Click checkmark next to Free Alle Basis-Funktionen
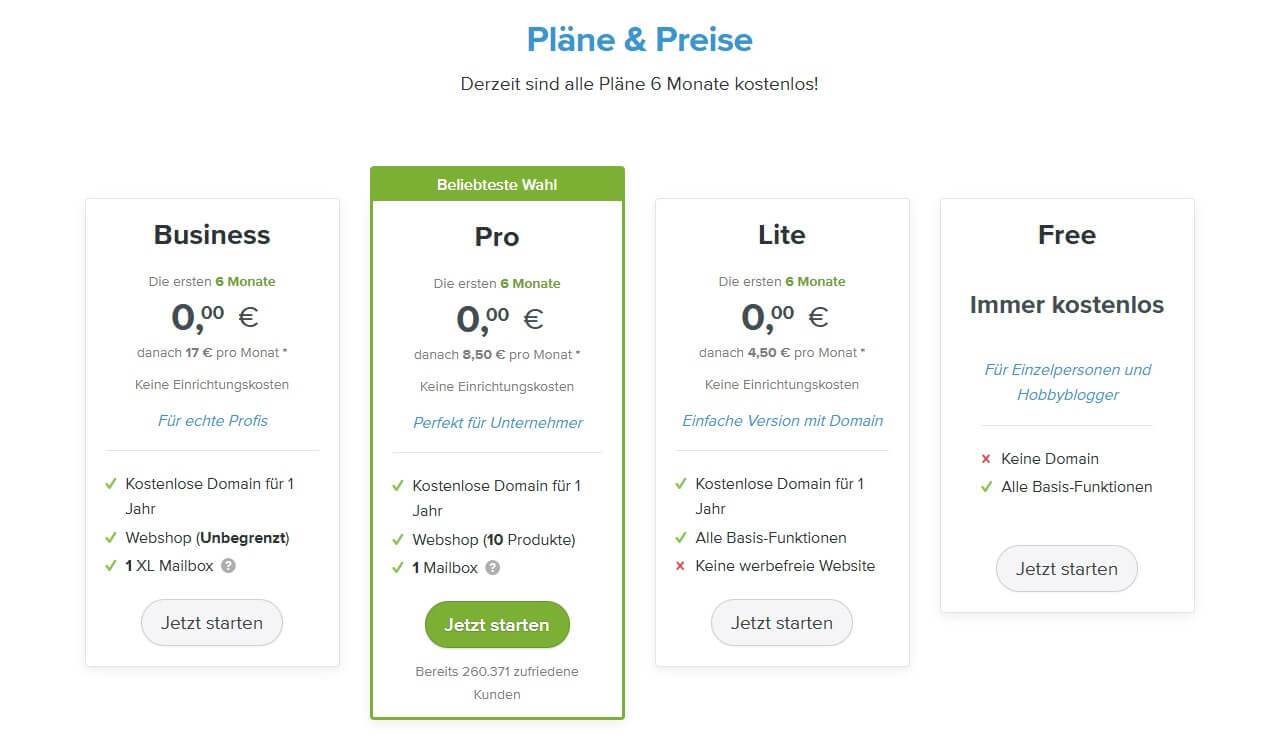1283x742 pixels. [986, 487]
